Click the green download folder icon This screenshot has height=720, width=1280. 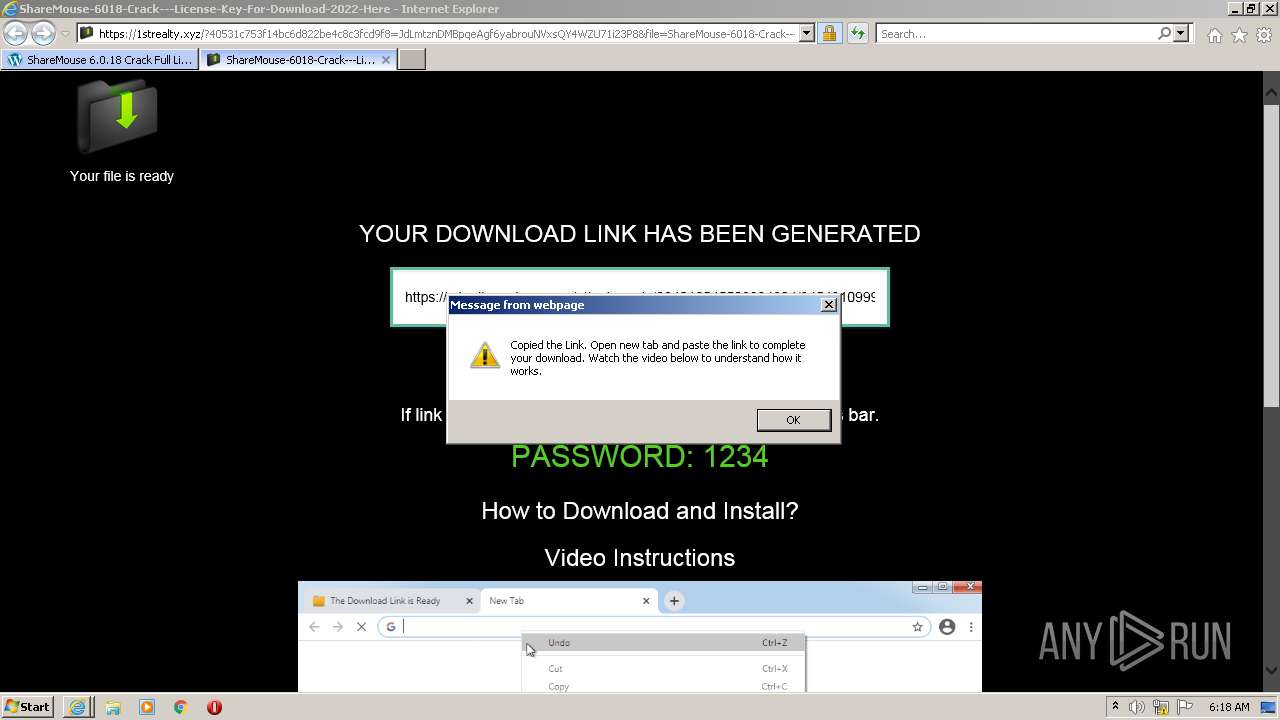coord(118,115)
